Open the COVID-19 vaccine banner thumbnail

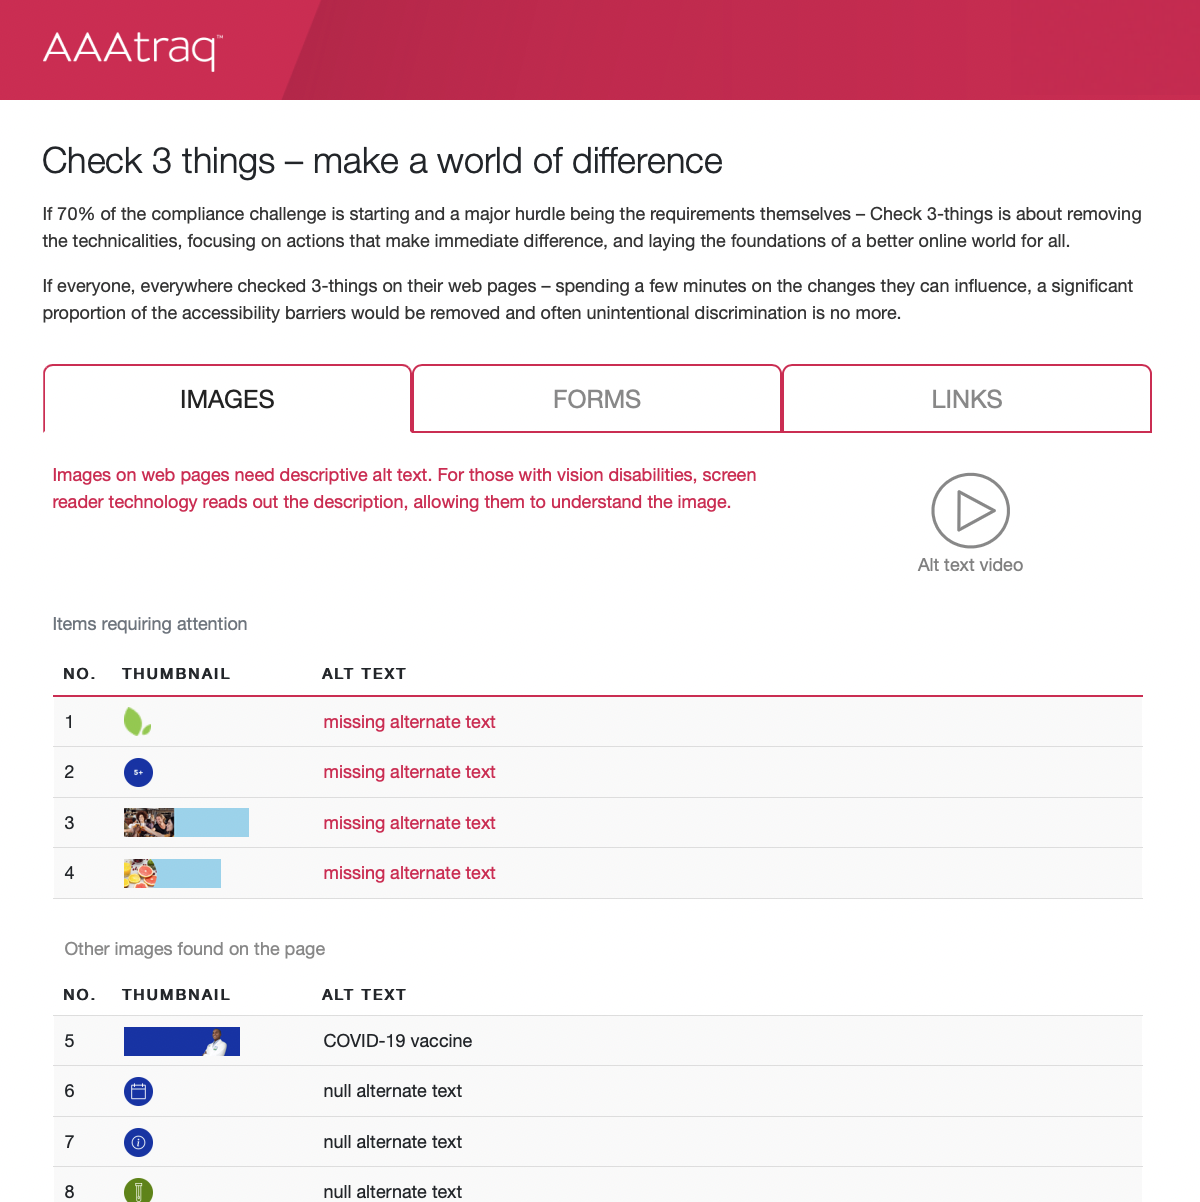pos(182,1041)
